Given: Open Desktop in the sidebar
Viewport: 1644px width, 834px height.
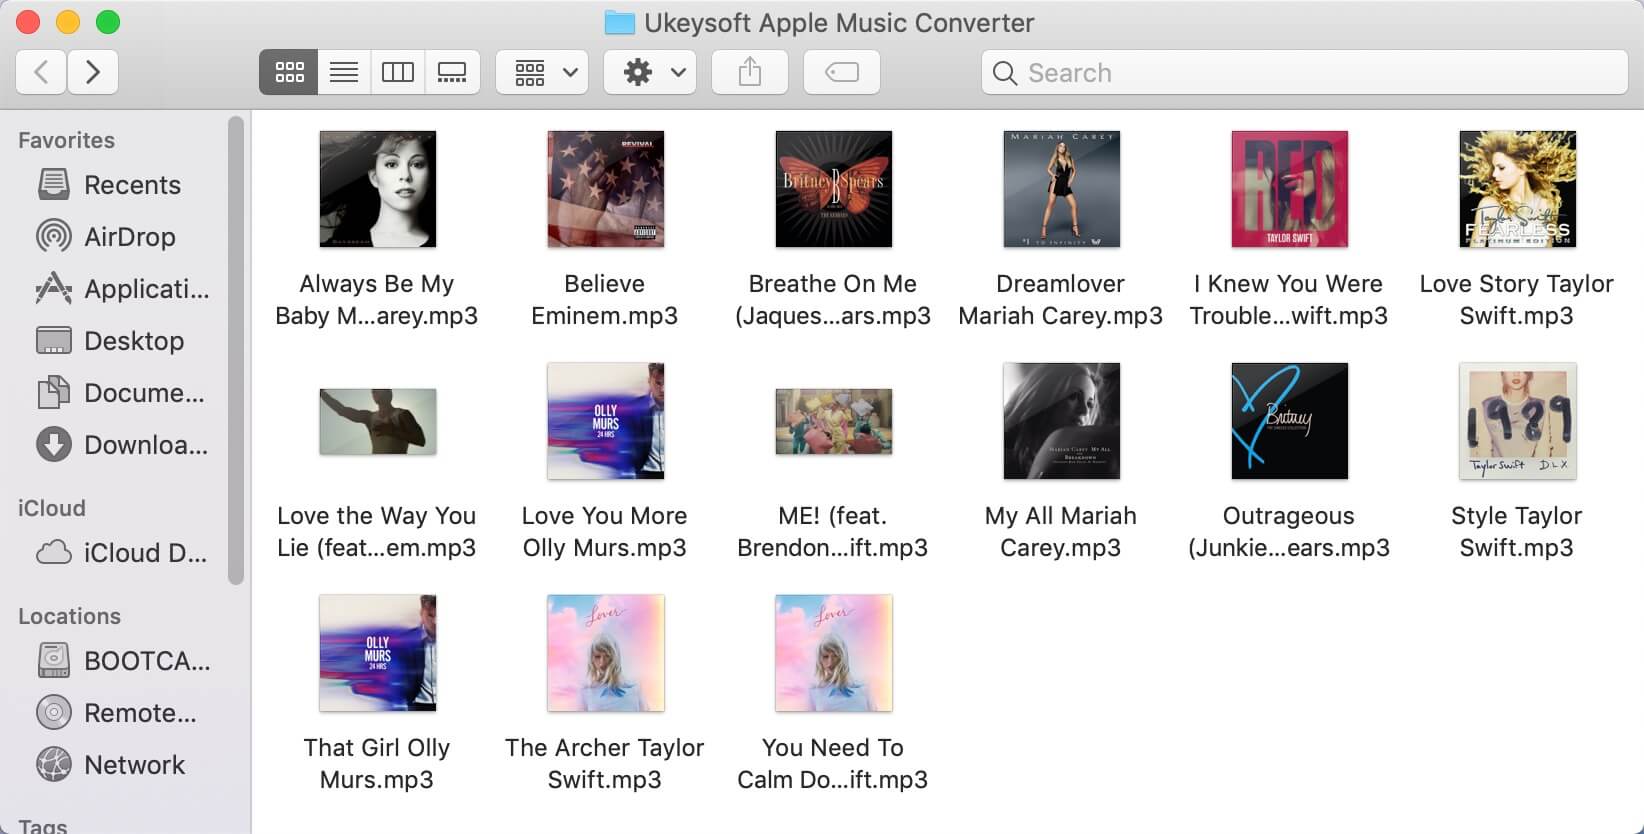Looking at the screenshot, I should coord(124,341).
